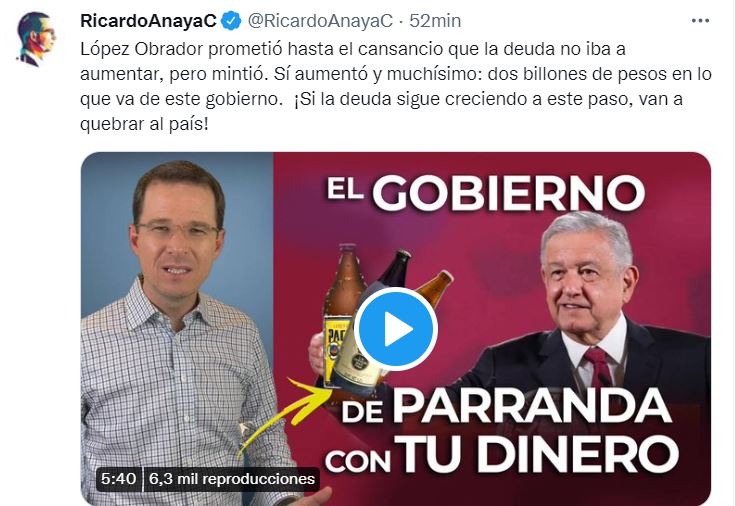The image size is (735, 506).
Task: Play the embedded video
Action: pyautogui.click(x=396, y=329)
